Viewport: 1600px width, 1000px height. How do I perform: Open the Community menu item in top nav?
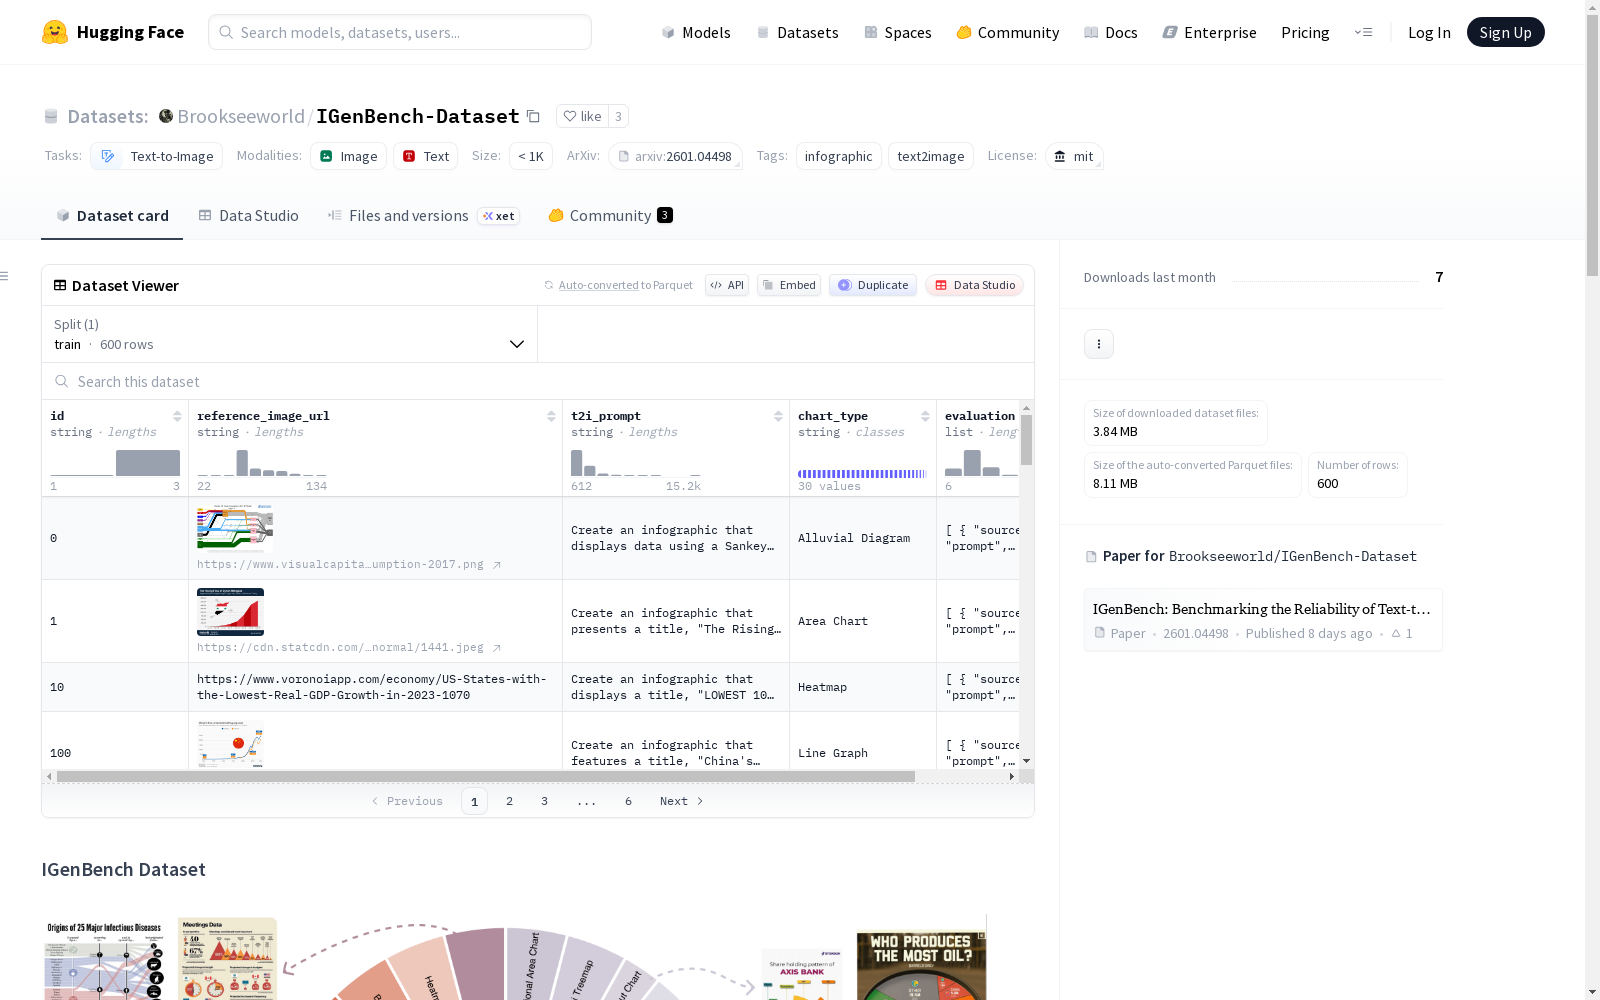point(1008,32)
